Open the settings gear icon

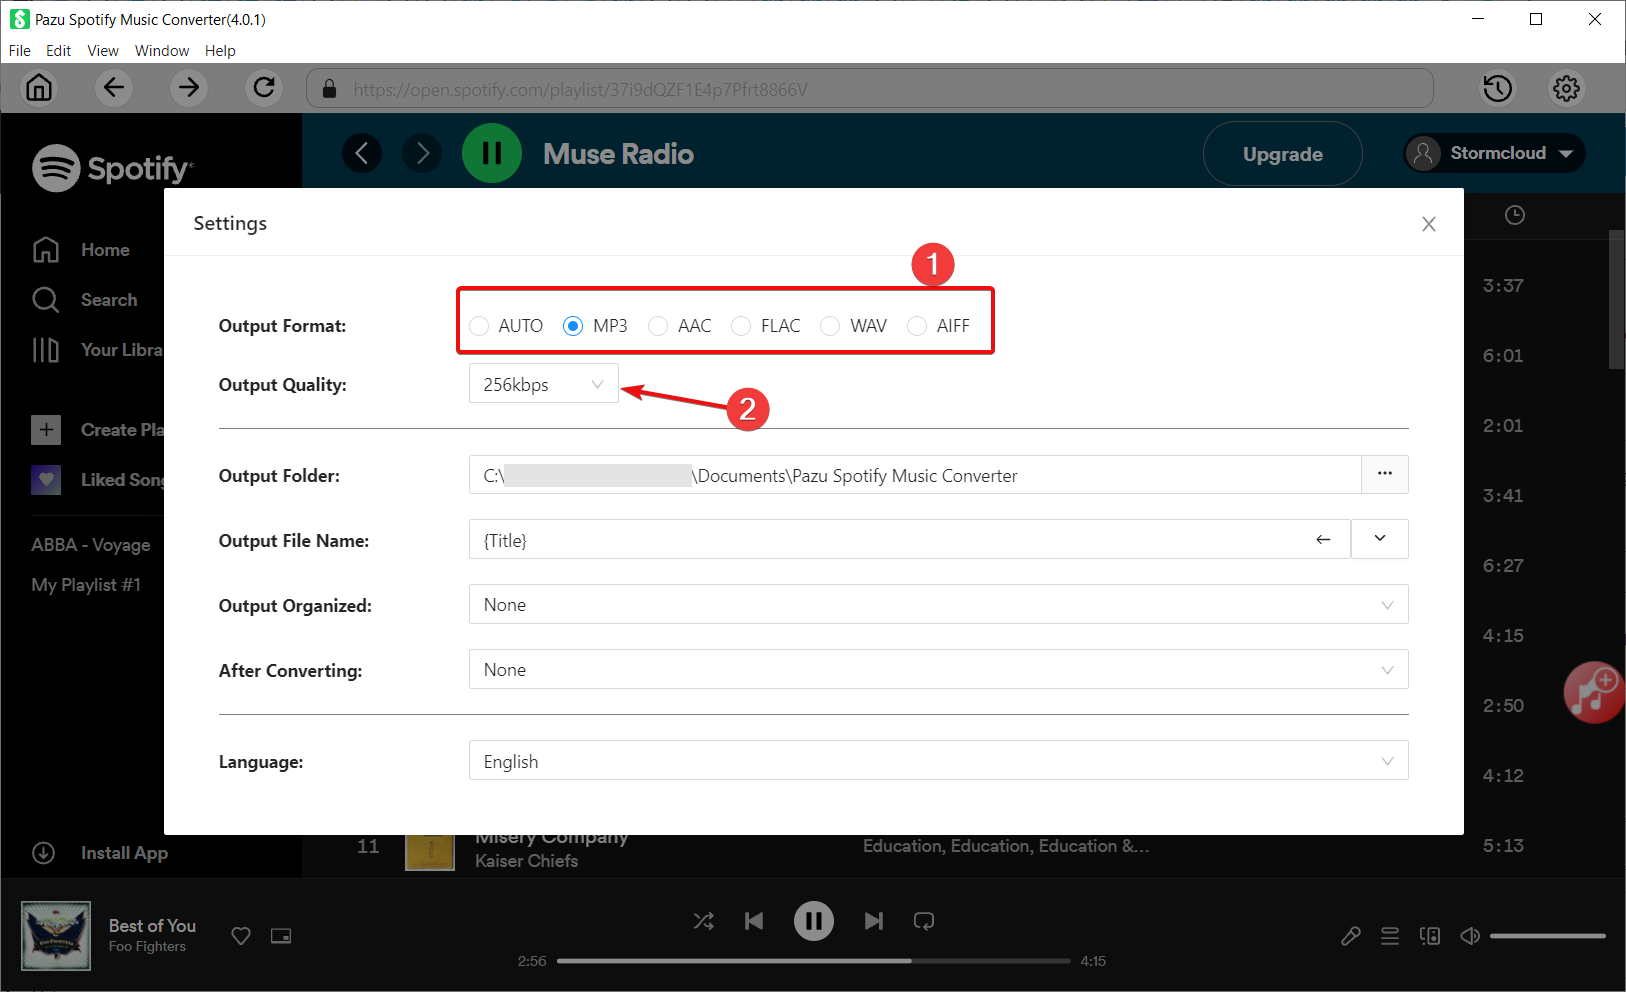[1566, 88]
